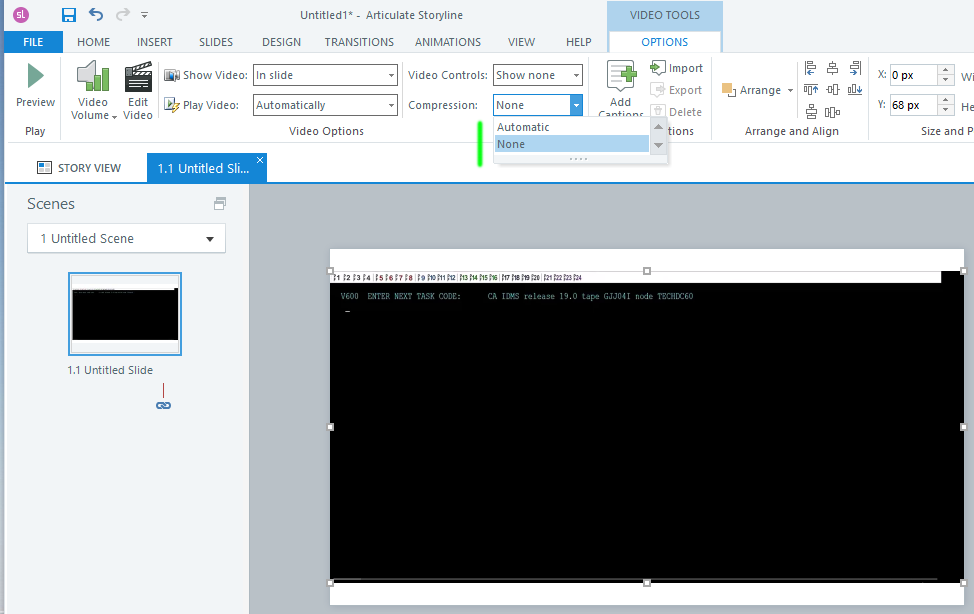Click the Undo arrow in title bar
974x614 pixels.
tap(96, 15)
